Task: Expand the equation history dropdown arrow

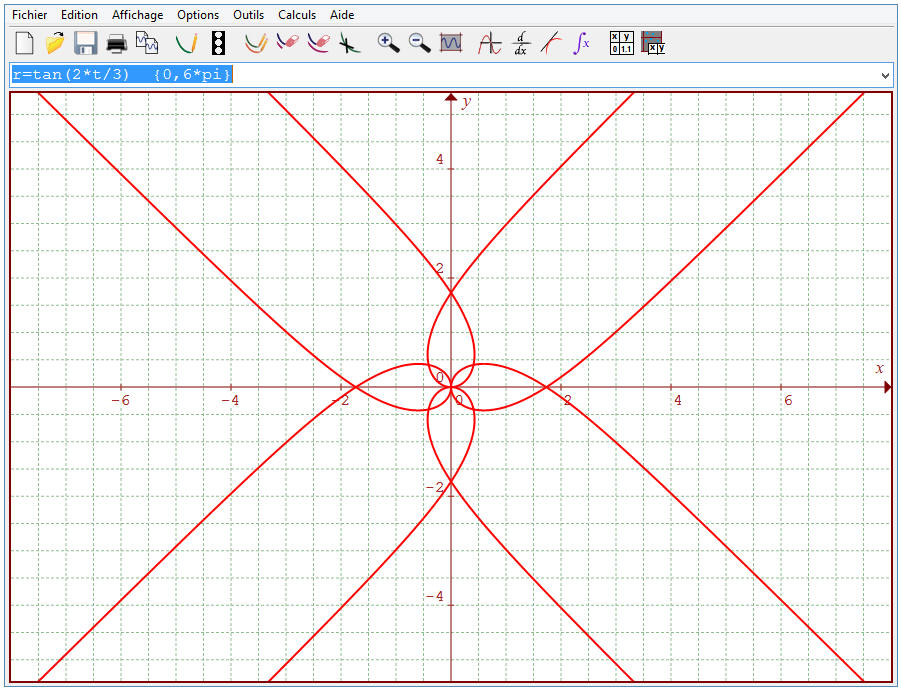Action: pyautogui.click(x=885, y=75)
